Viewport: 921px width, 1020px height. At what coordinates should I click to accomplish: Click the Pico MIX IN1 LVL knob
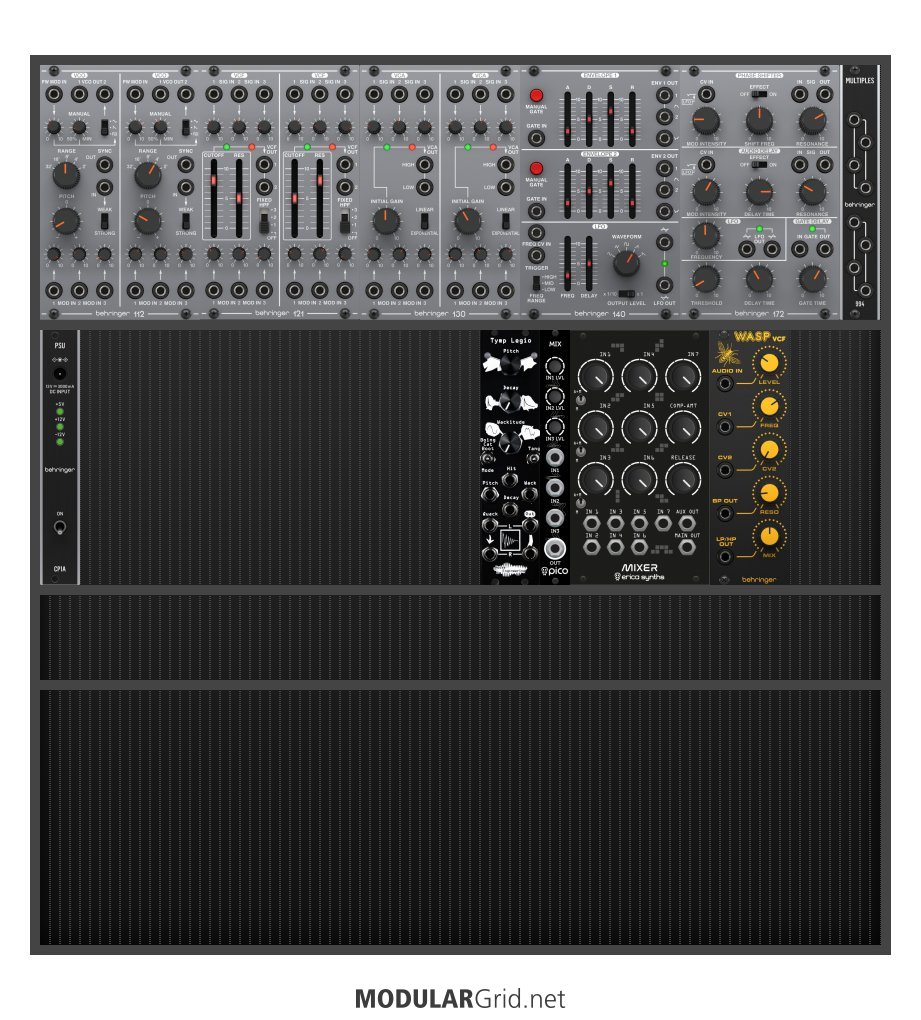click(x=555, y=366)
